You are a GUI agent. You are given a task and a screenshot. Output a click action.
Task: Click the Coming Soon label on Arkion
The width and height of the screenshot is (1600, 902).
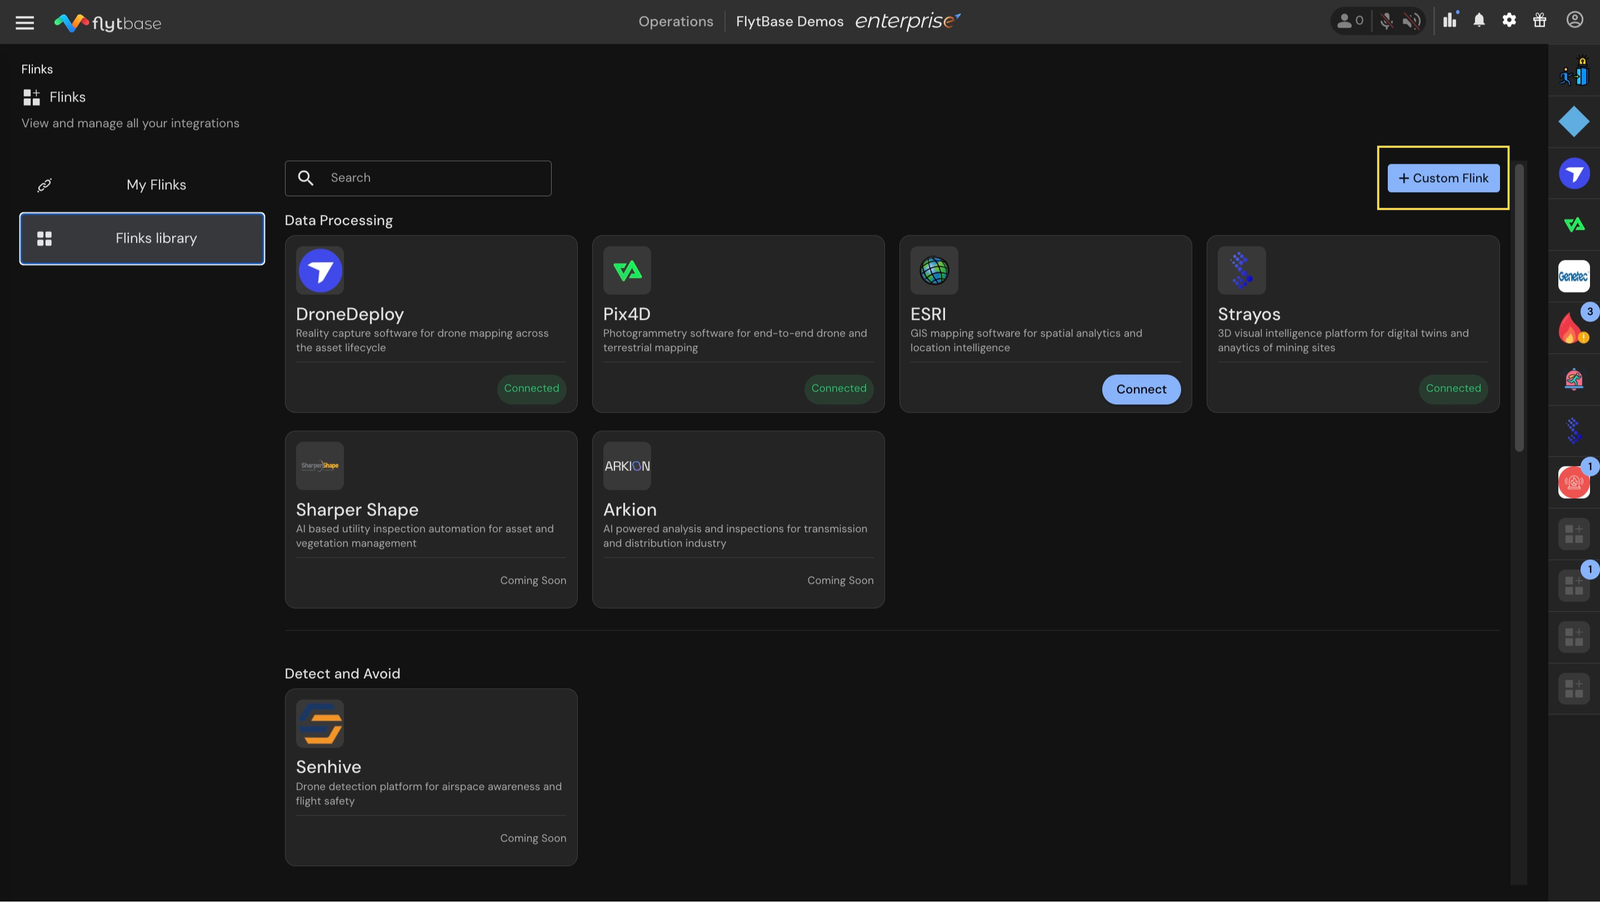[x=840, y=581]
